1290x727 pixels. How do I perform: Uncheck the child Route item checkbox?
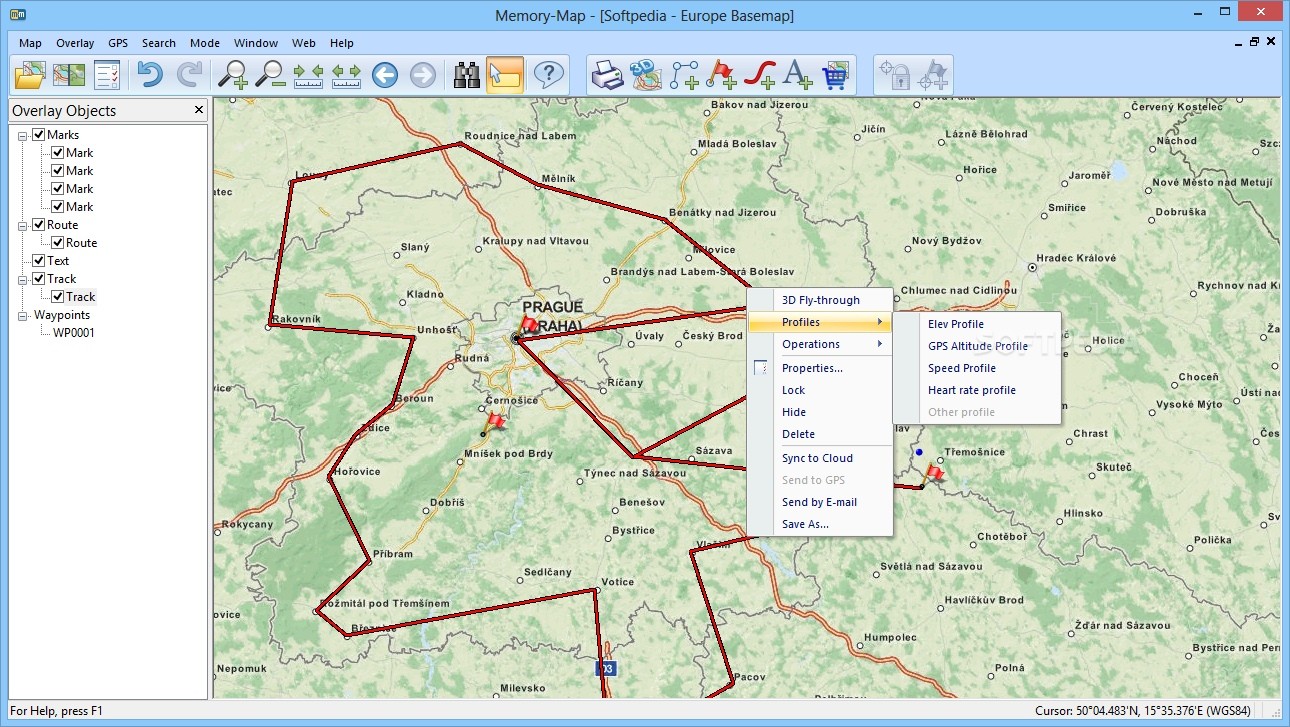(58, 243)
